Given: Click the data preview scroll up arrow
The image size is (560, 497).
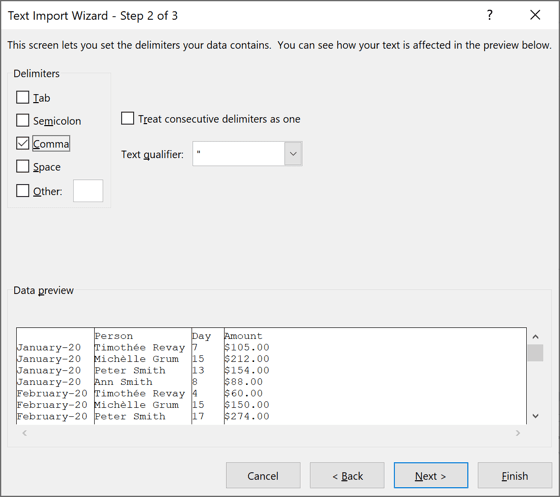Looking at the screenshot, I should click(535, 337).
